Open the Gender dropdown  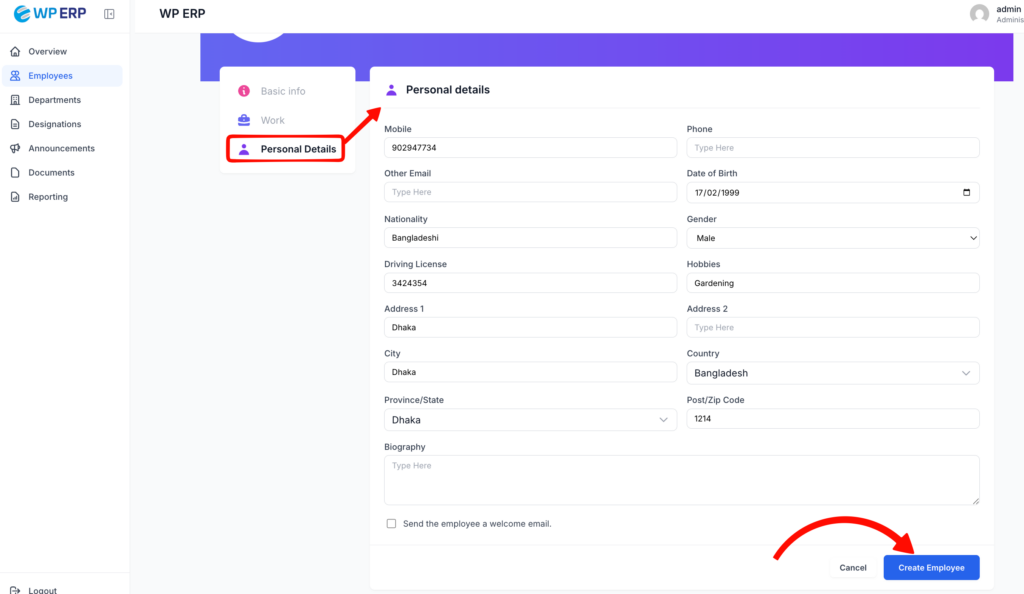pos(832,238)
